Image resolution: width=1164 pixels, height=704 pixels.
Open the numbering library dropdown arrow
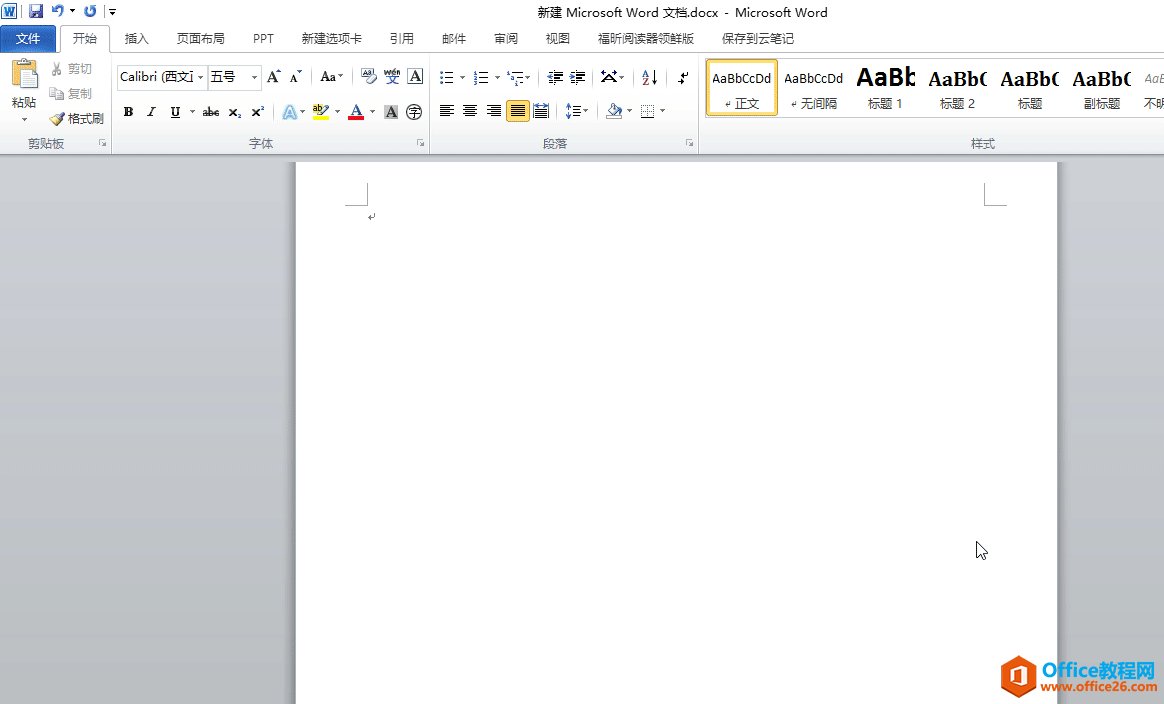point(497,77)
